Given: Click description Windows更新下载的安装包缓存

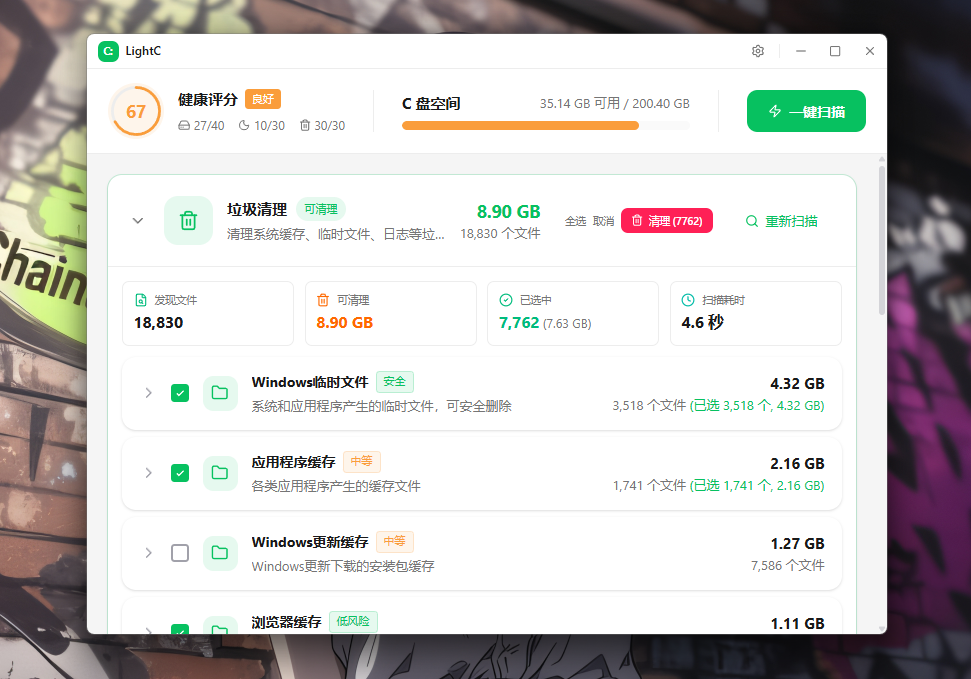Looking at the screenshot, I should coord(343,566).
